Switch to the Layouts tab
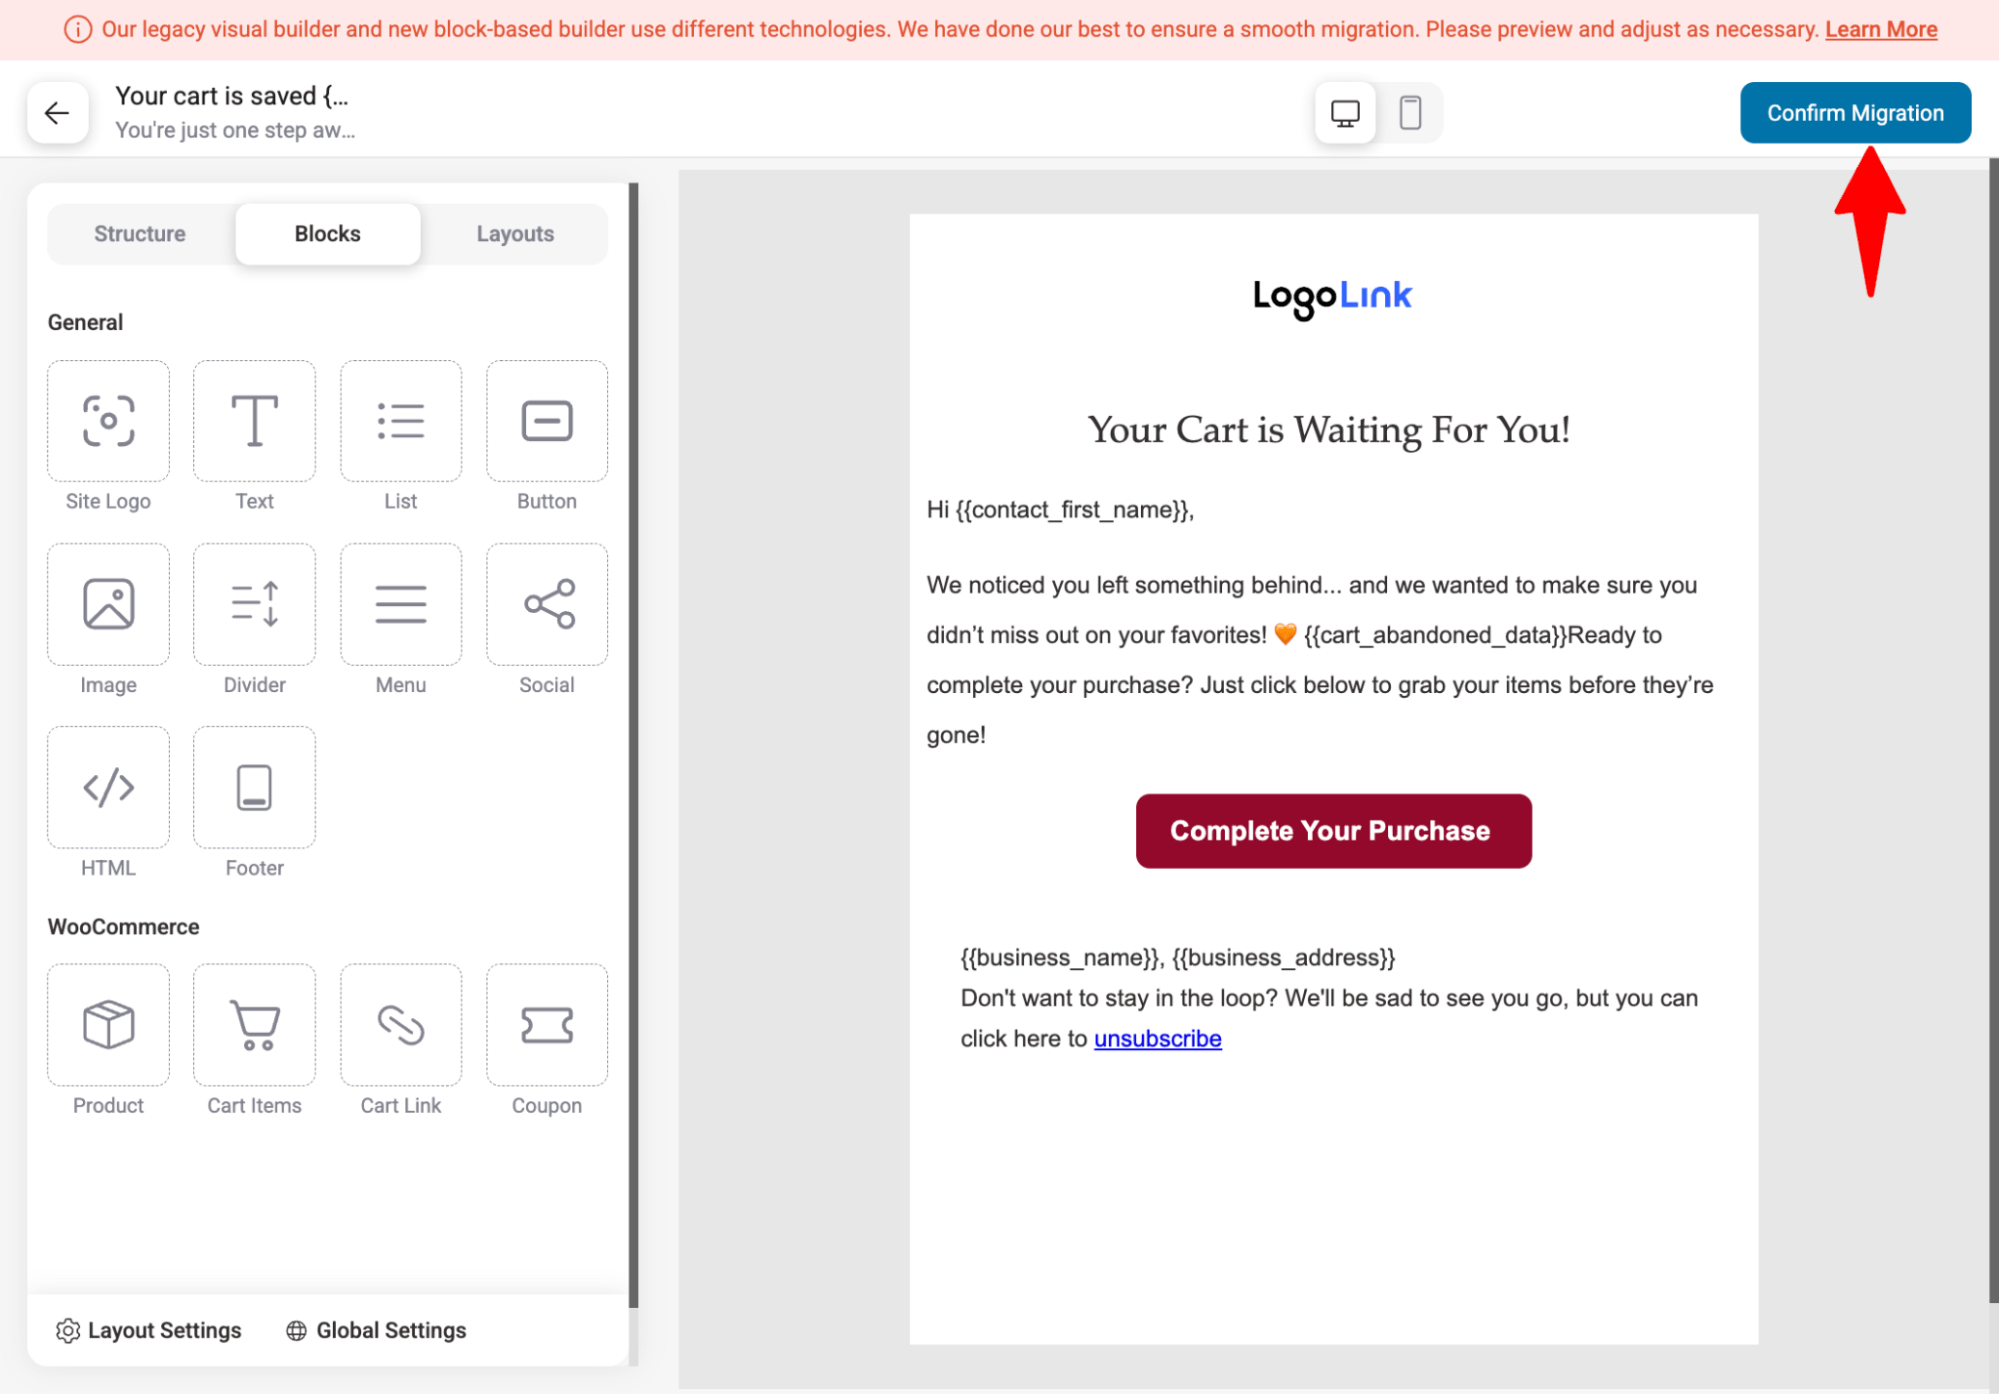 click(x=515, y=232)
